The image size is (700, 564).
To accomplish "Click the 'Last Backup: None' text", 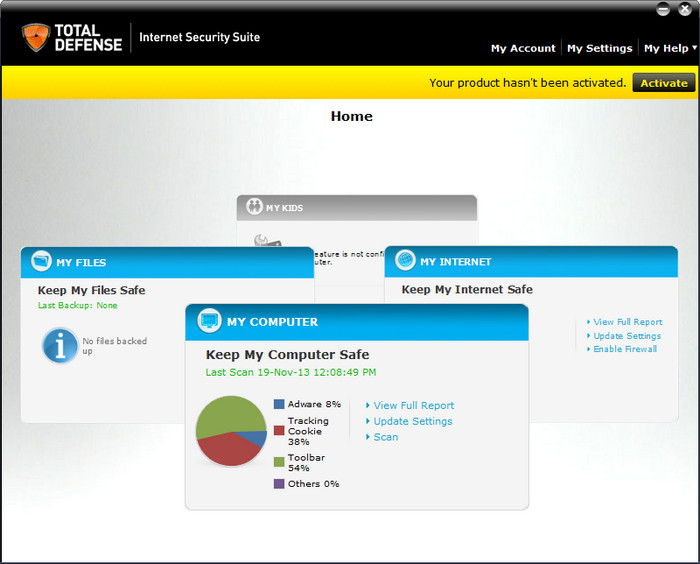I will tap(78, 305).
